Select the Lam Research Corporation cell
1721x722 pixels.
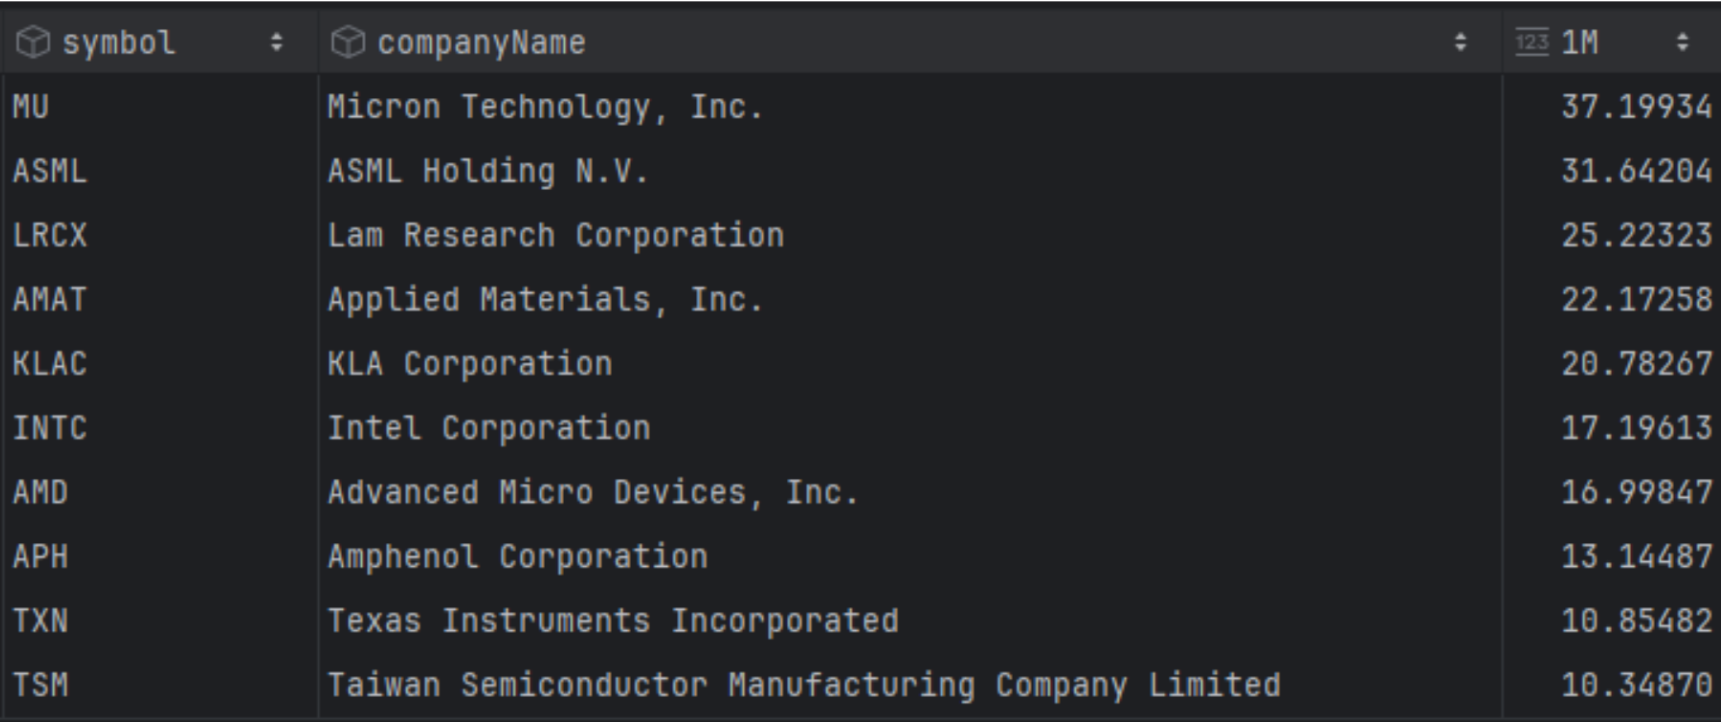pos(556,236)
